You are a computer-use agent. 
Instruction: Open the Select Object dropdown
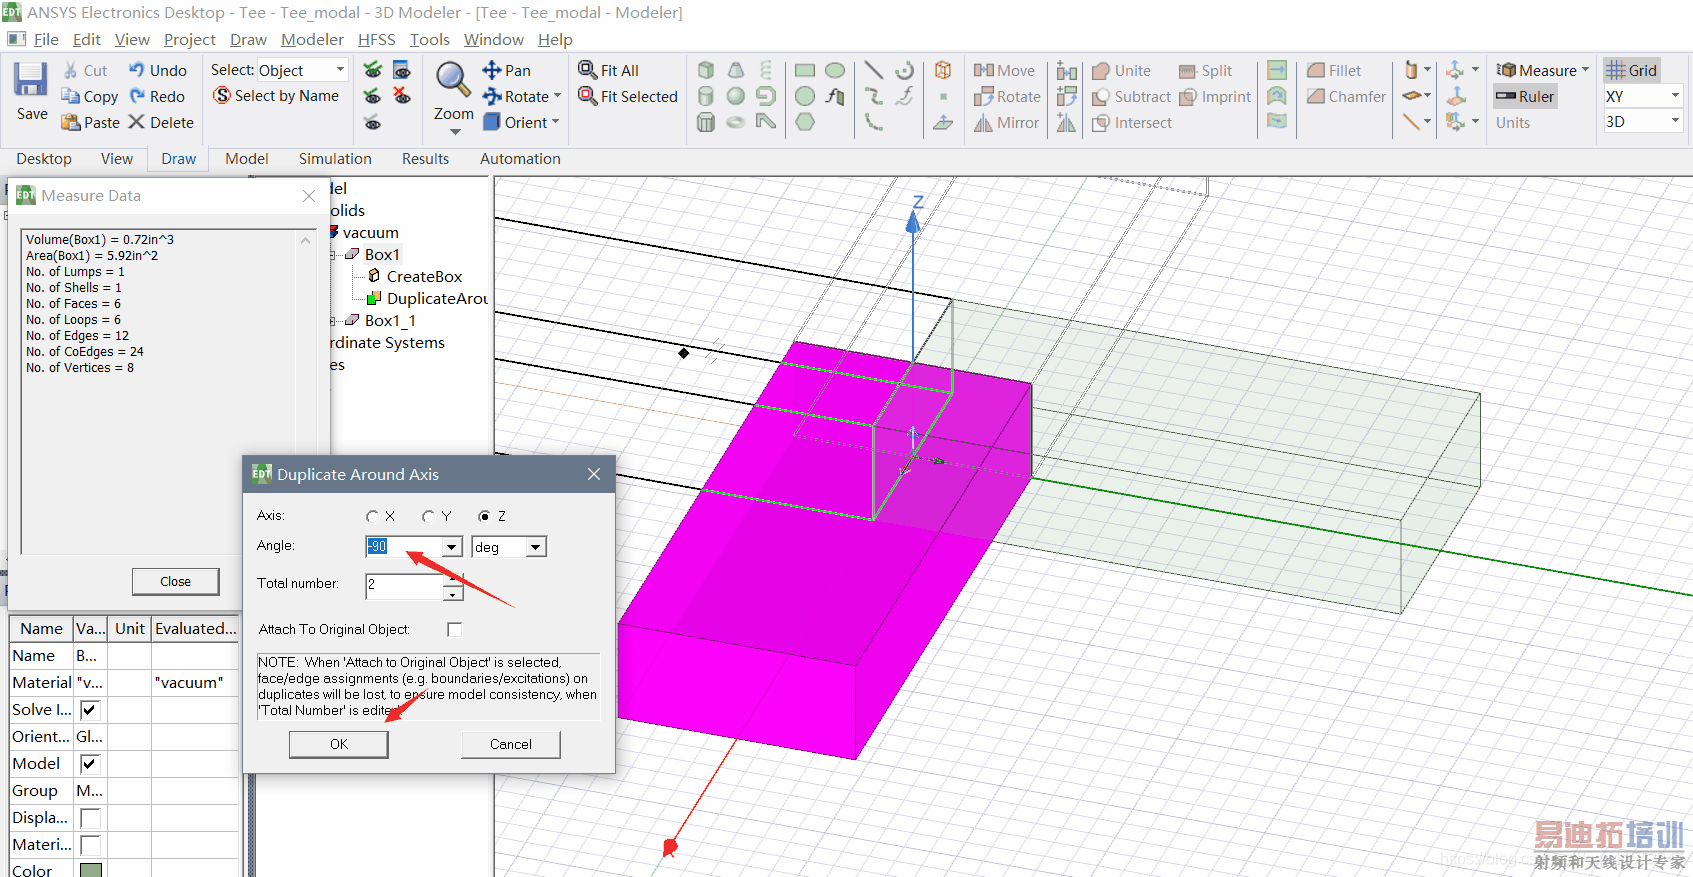click(340, 70)
